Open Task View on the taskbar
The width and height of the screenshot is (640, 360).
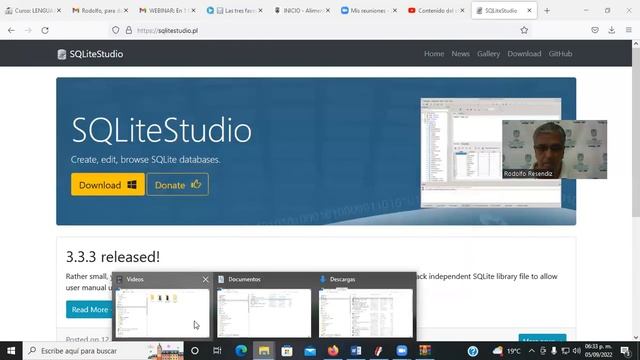click(217, 351)
